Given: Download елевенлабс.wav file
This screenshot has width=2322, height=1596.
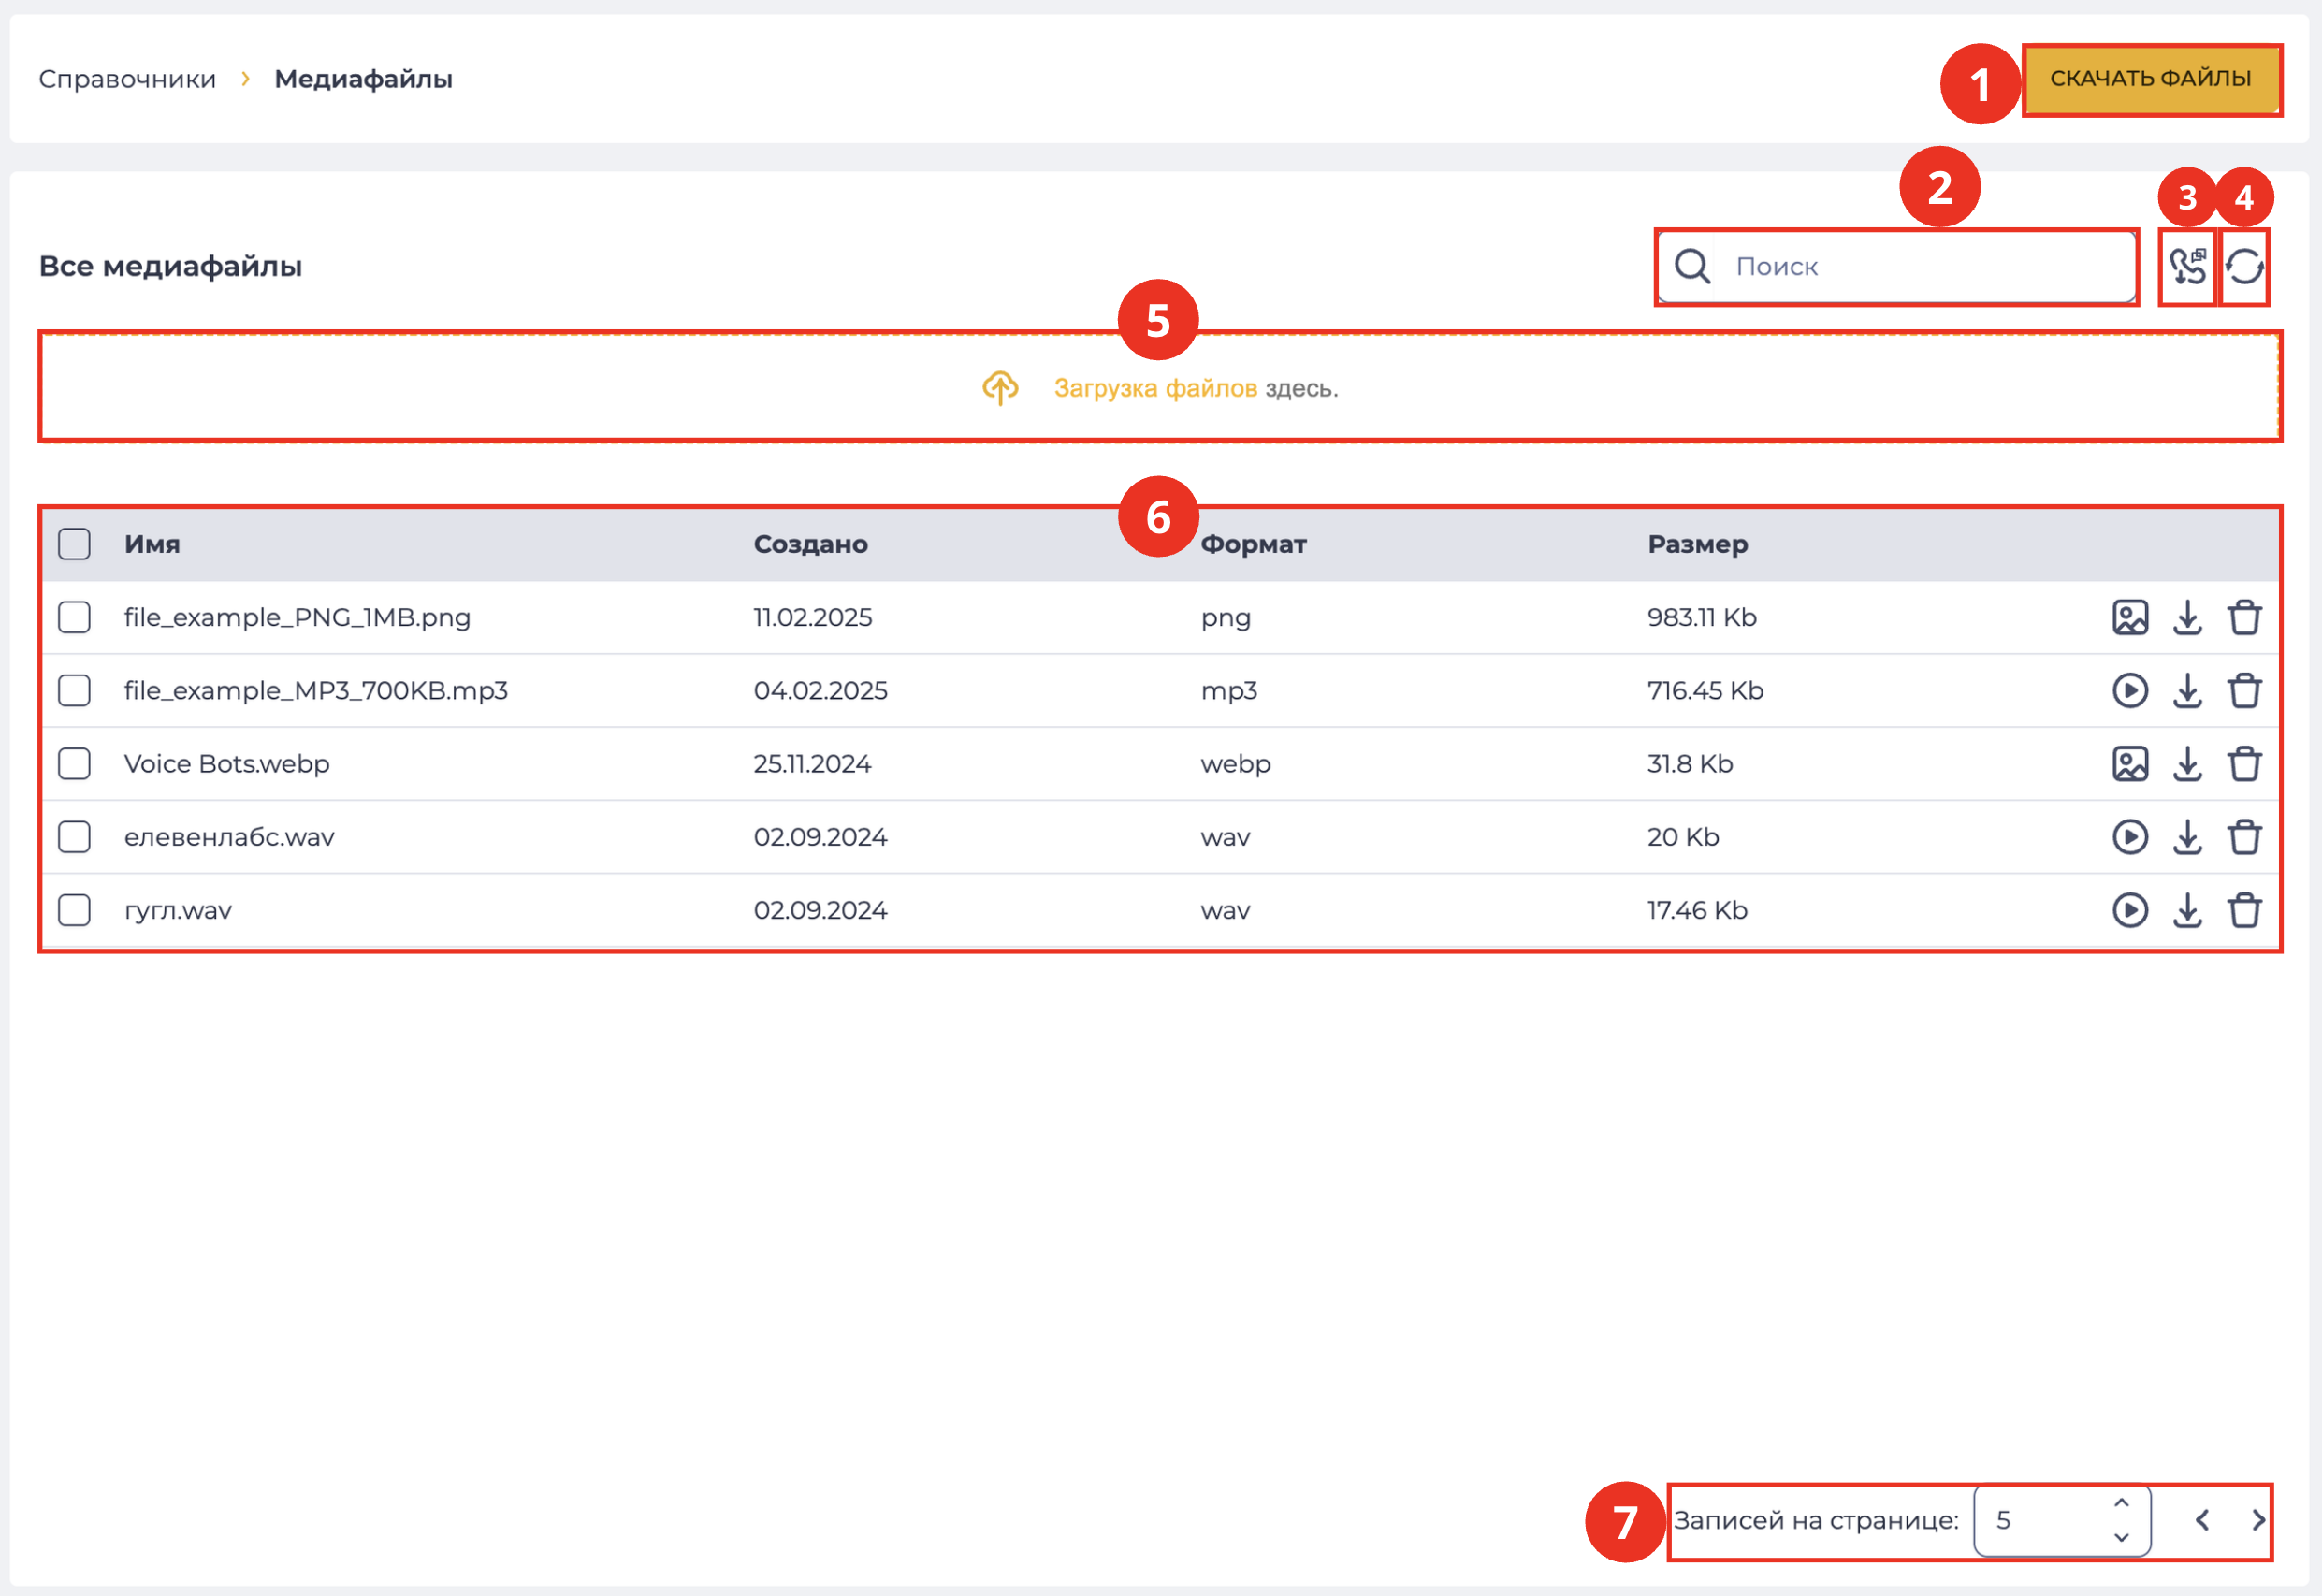Looking at the screenshot, I should coord(2187,837).
